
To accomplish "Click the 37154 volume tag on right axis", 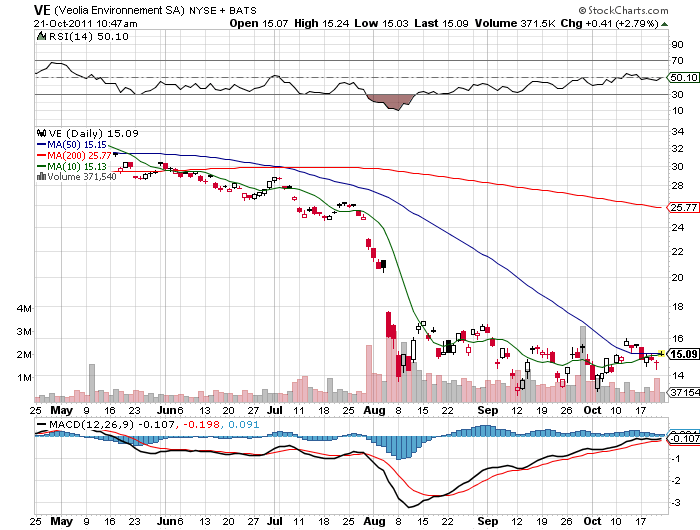I will pyautogui.click(x=684, y=392).
